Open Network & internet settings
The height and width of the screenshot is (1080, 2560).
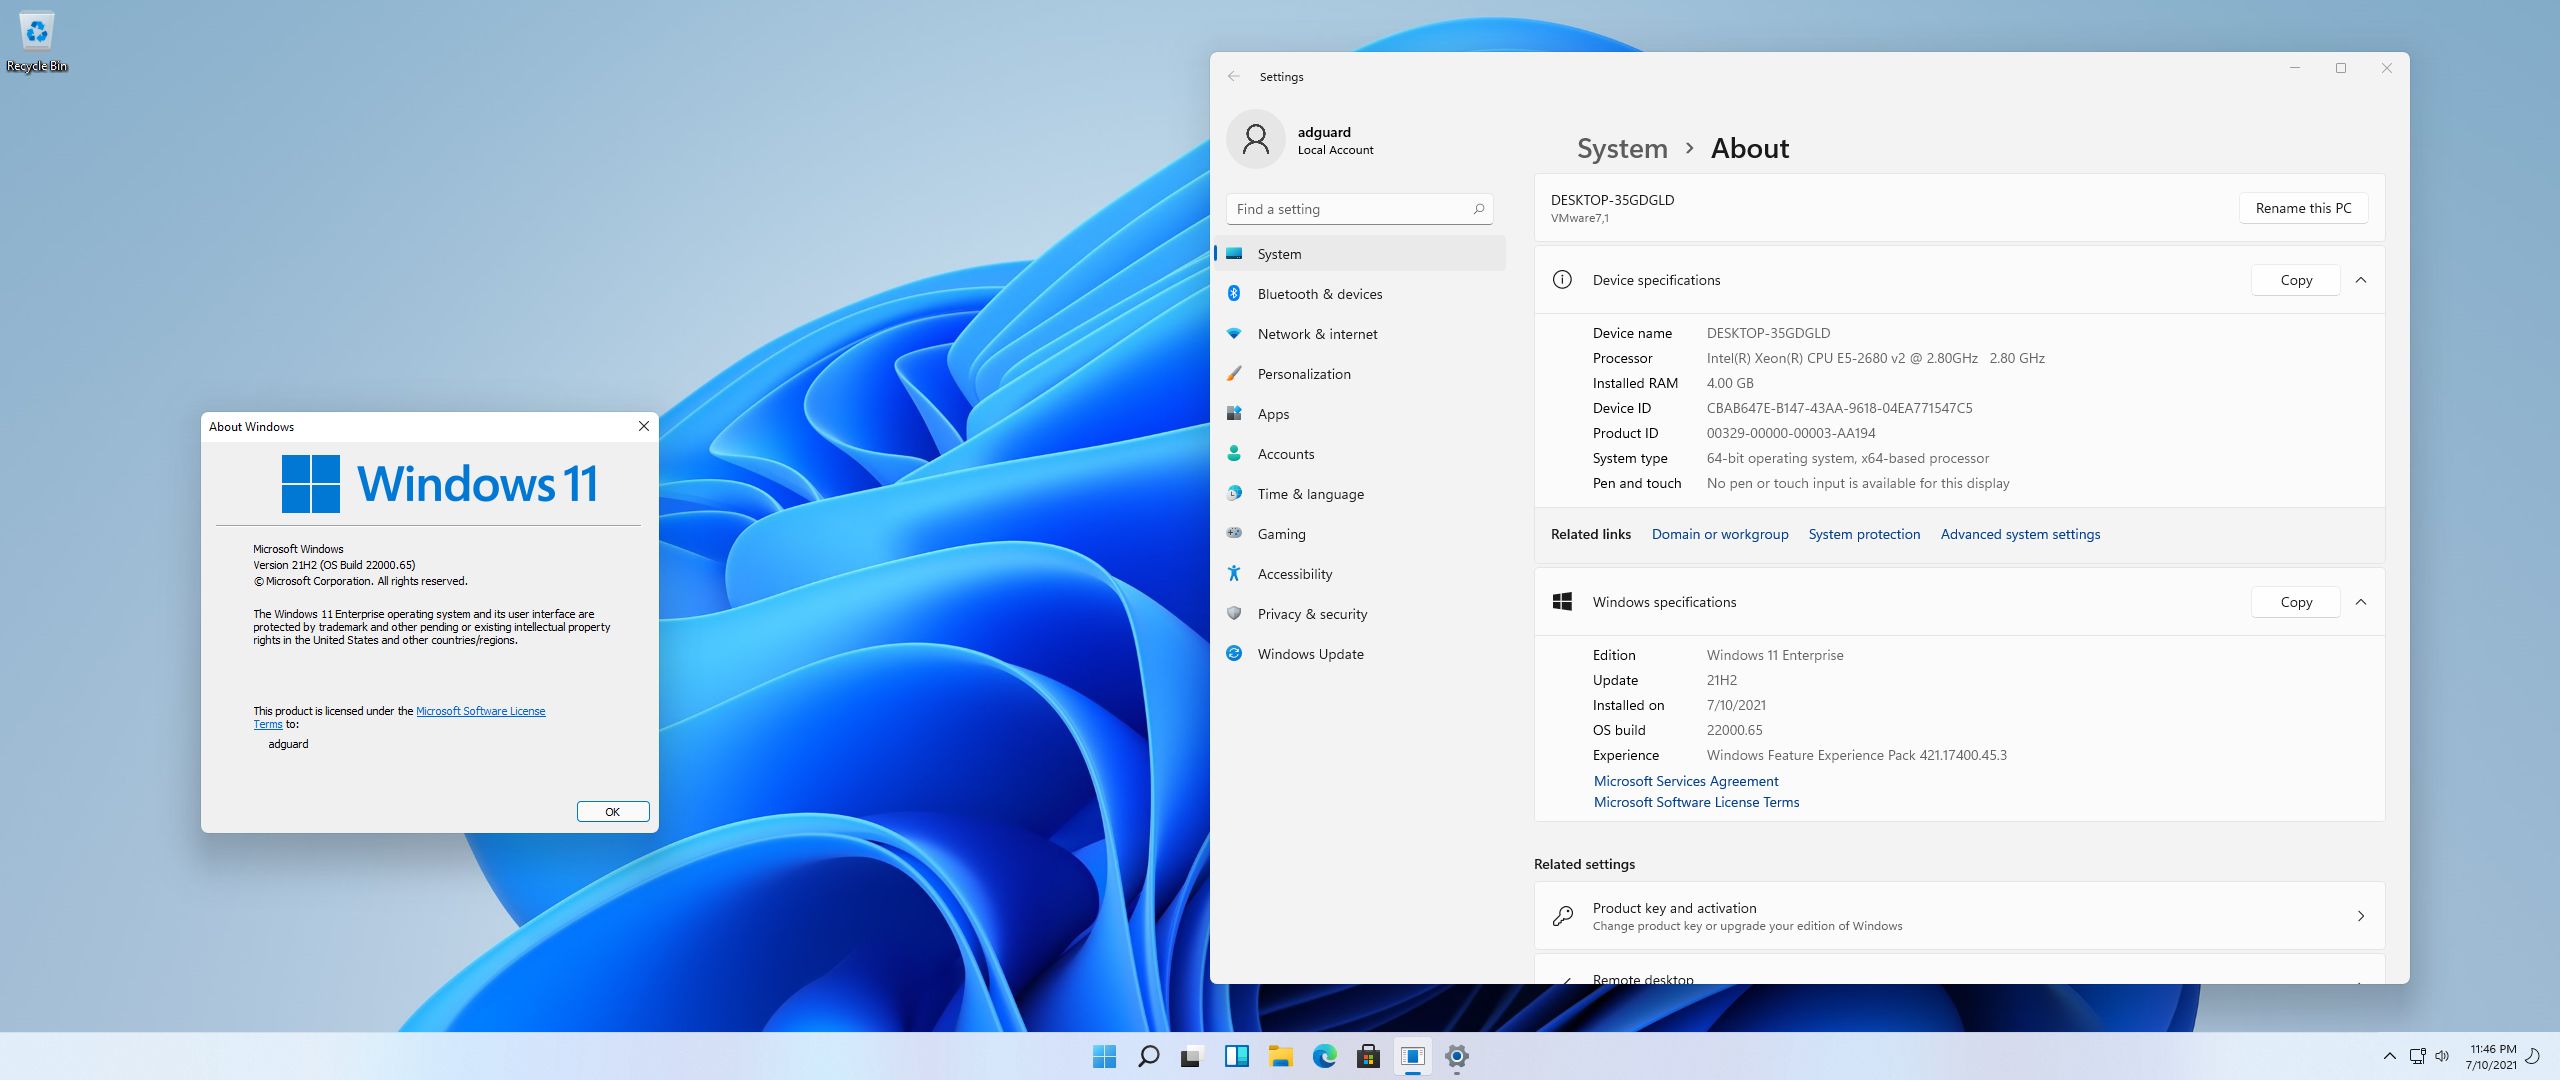point(1316,334)
